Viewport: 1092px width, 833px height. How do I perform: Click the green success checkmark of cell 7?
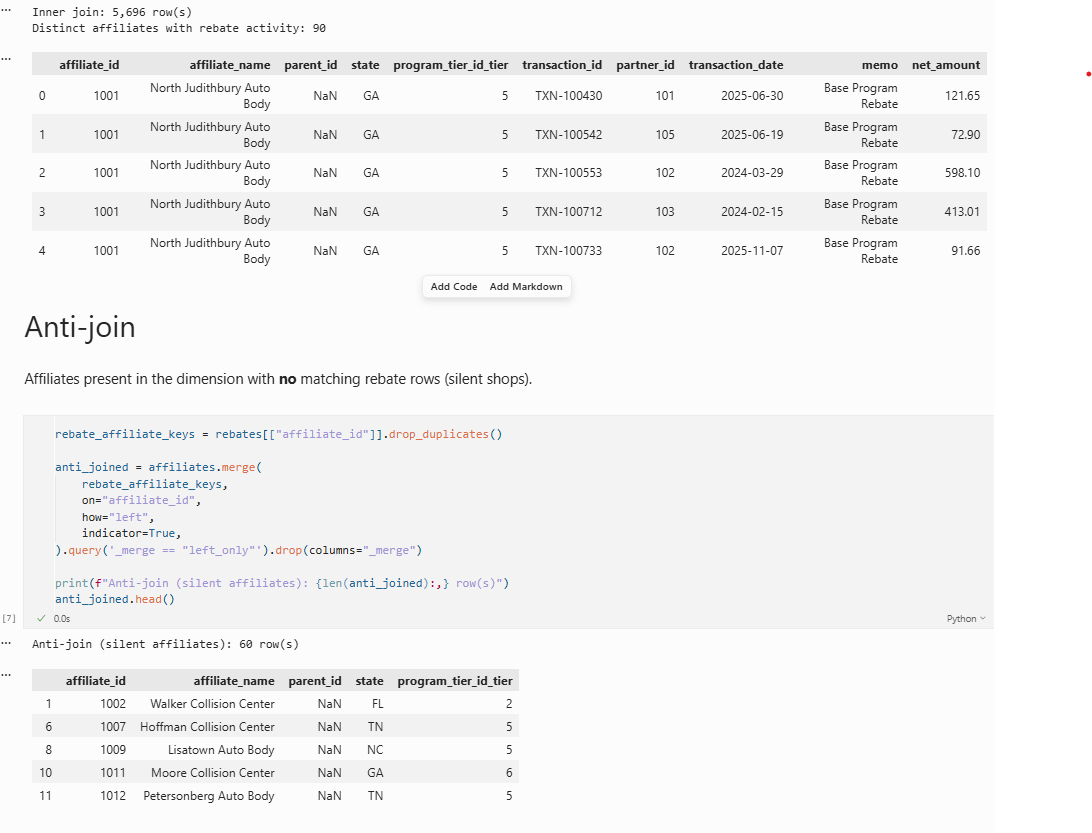pyautogui.click(x=41, y=618)
